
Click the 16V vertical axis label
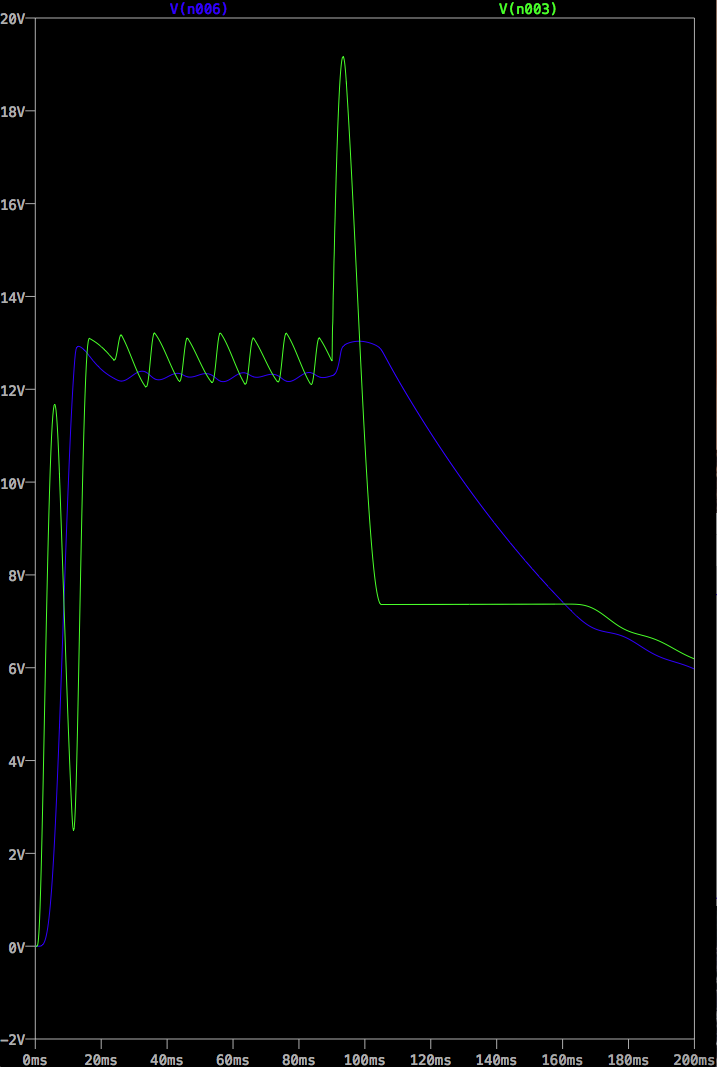[x=13, y=204]
